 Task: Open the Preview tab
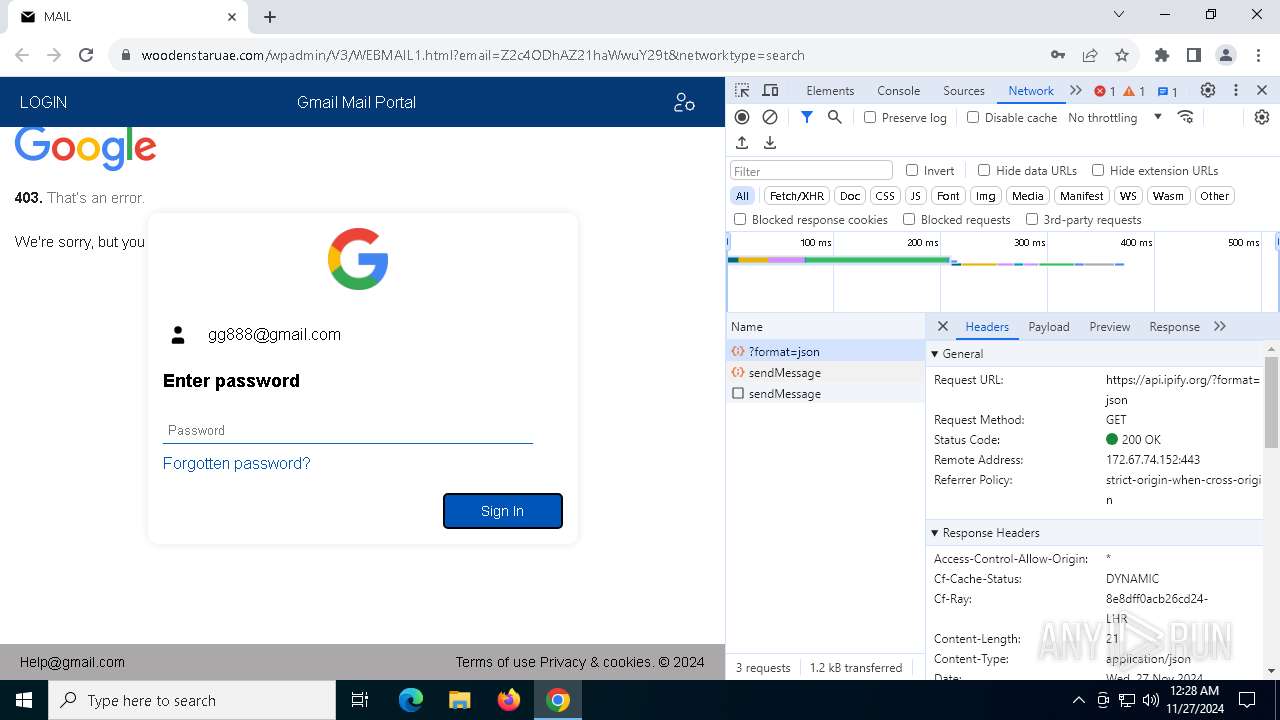pyautogui.click(x=1110, y=326)
